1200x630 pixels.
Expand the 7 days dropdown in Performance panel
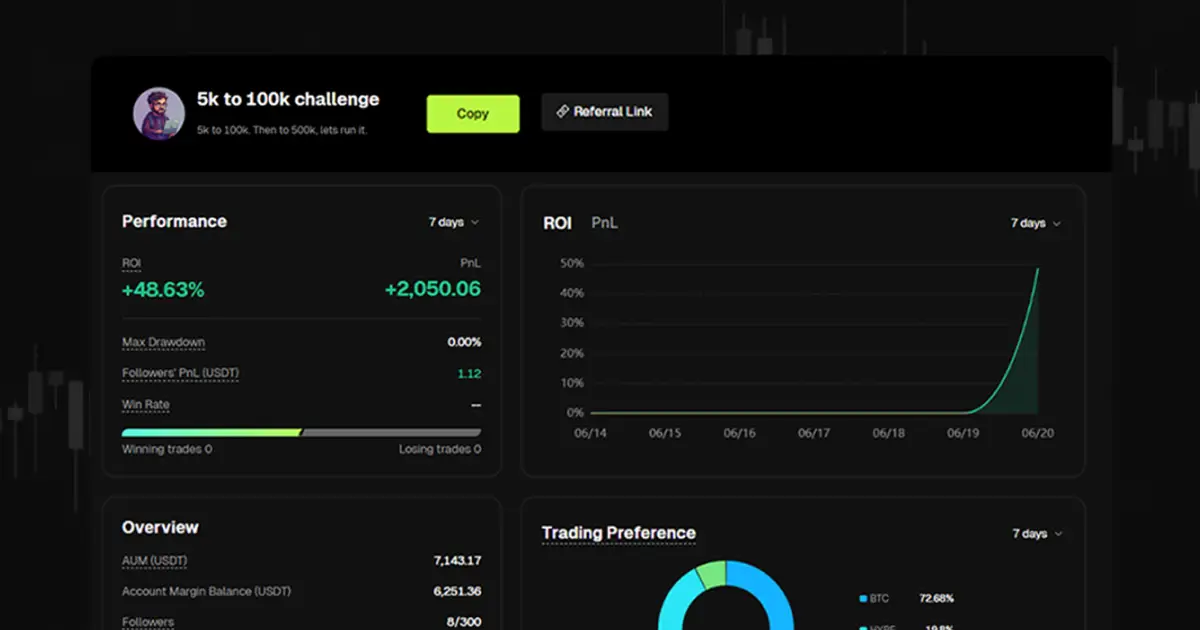click(453, 222)
